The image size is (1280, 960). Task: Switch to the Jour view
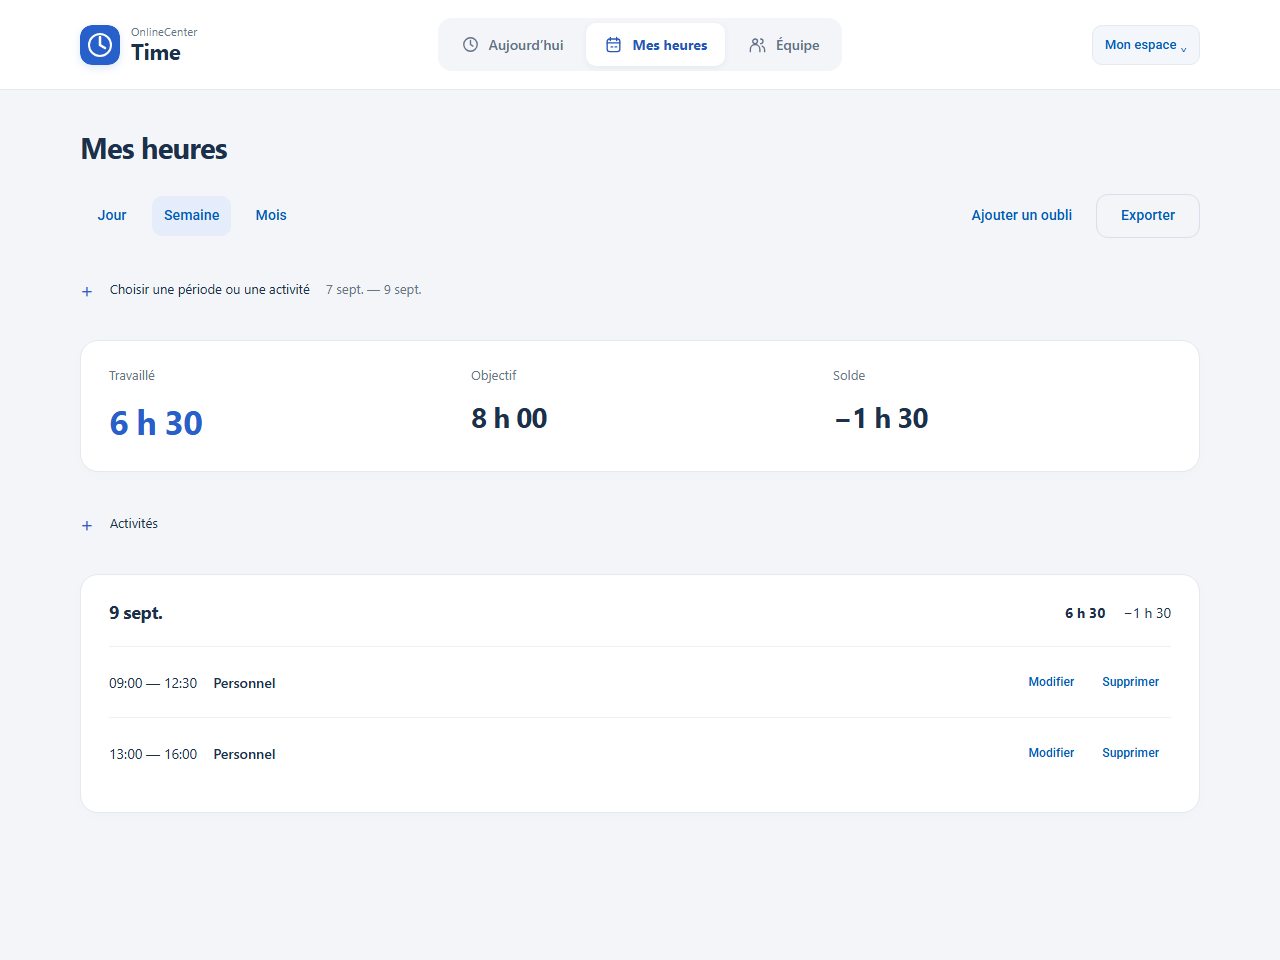tap(112, 216)
